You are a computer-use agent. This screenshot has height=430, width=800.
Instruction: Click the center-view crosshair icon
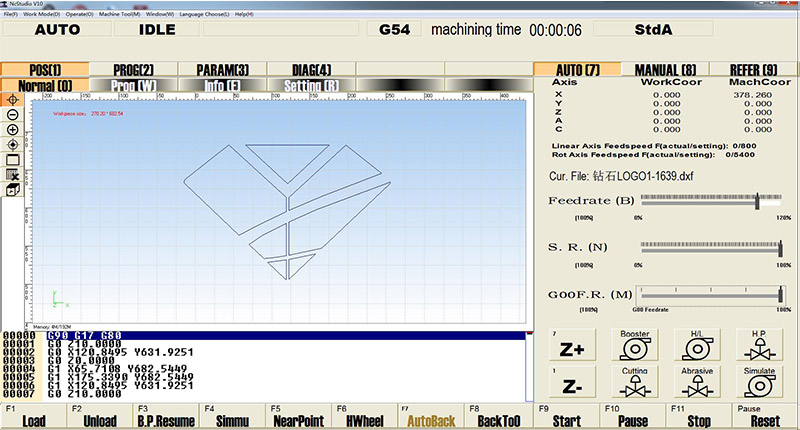coord(13,100)
